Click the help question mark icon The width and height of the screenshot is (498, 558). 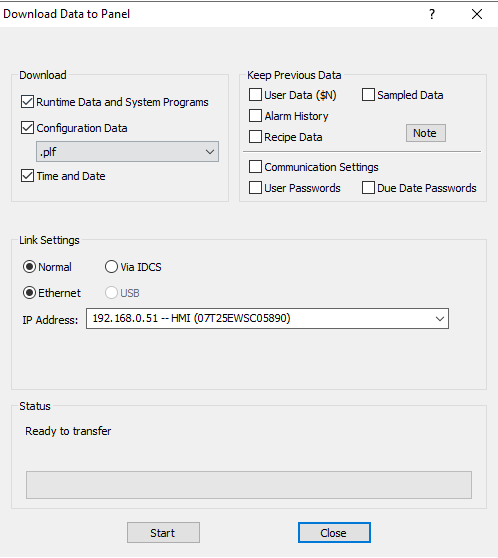(x=432, y=14)
